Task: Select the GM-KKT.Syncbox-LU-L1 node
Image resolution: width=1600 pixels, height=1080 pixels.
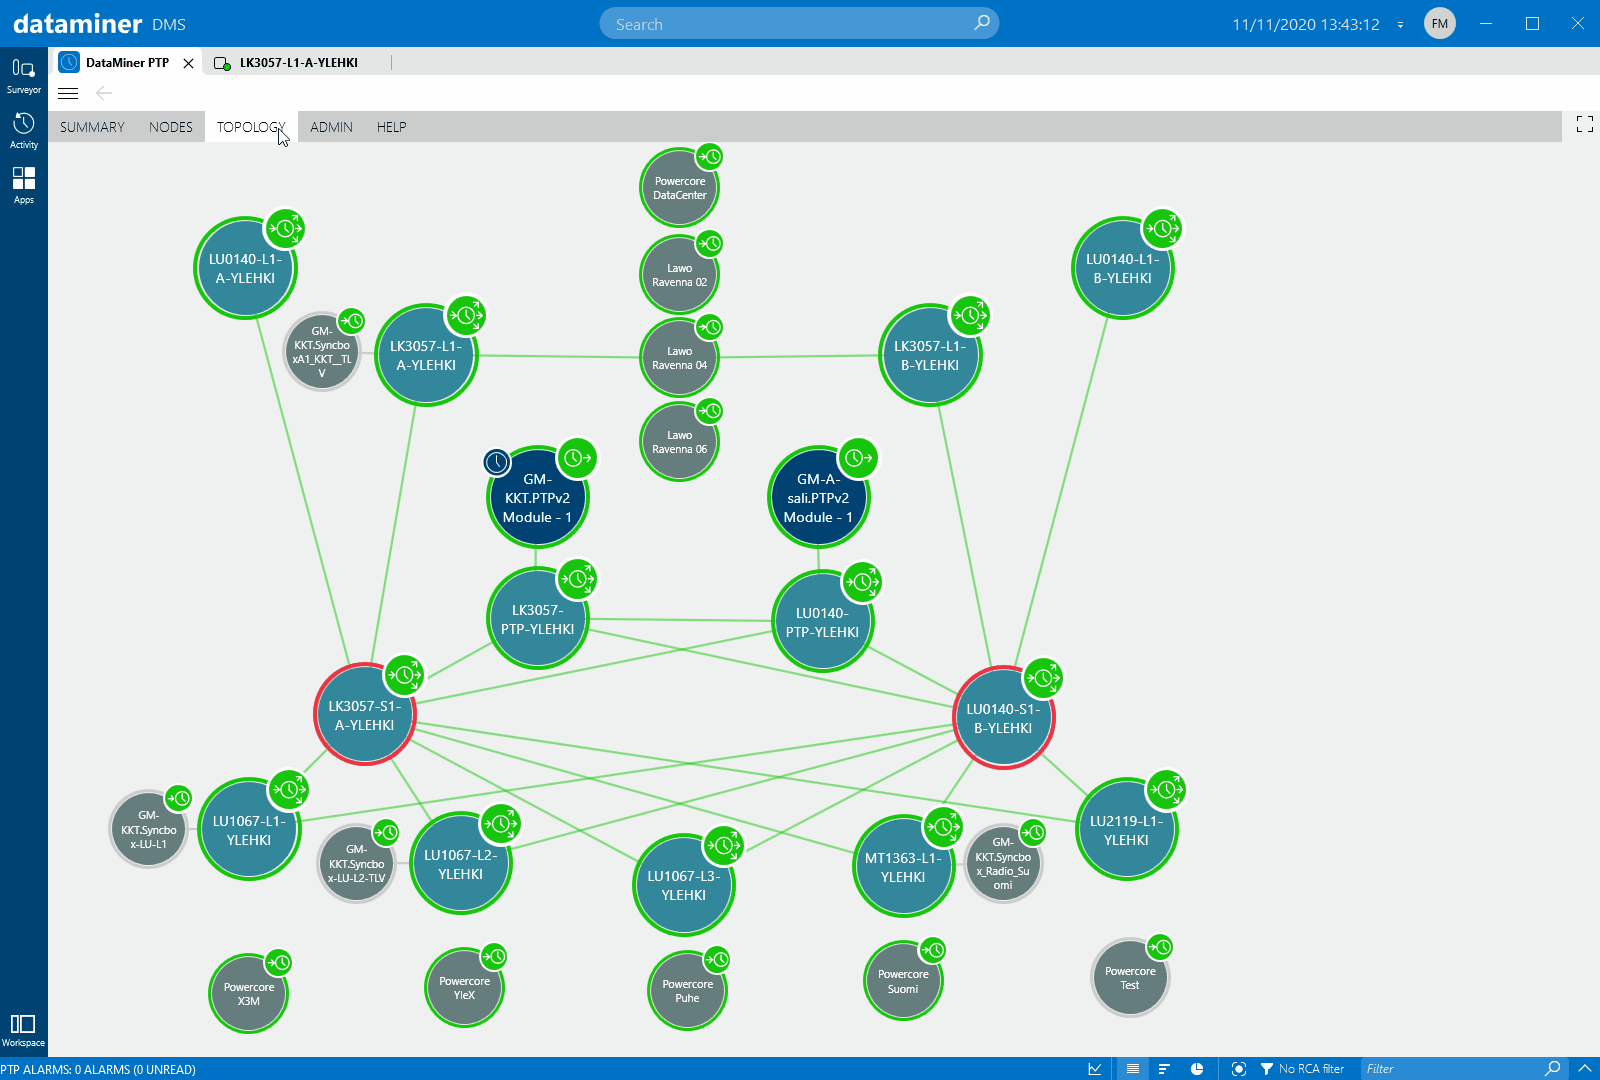Action: click(x=148, y=829)
